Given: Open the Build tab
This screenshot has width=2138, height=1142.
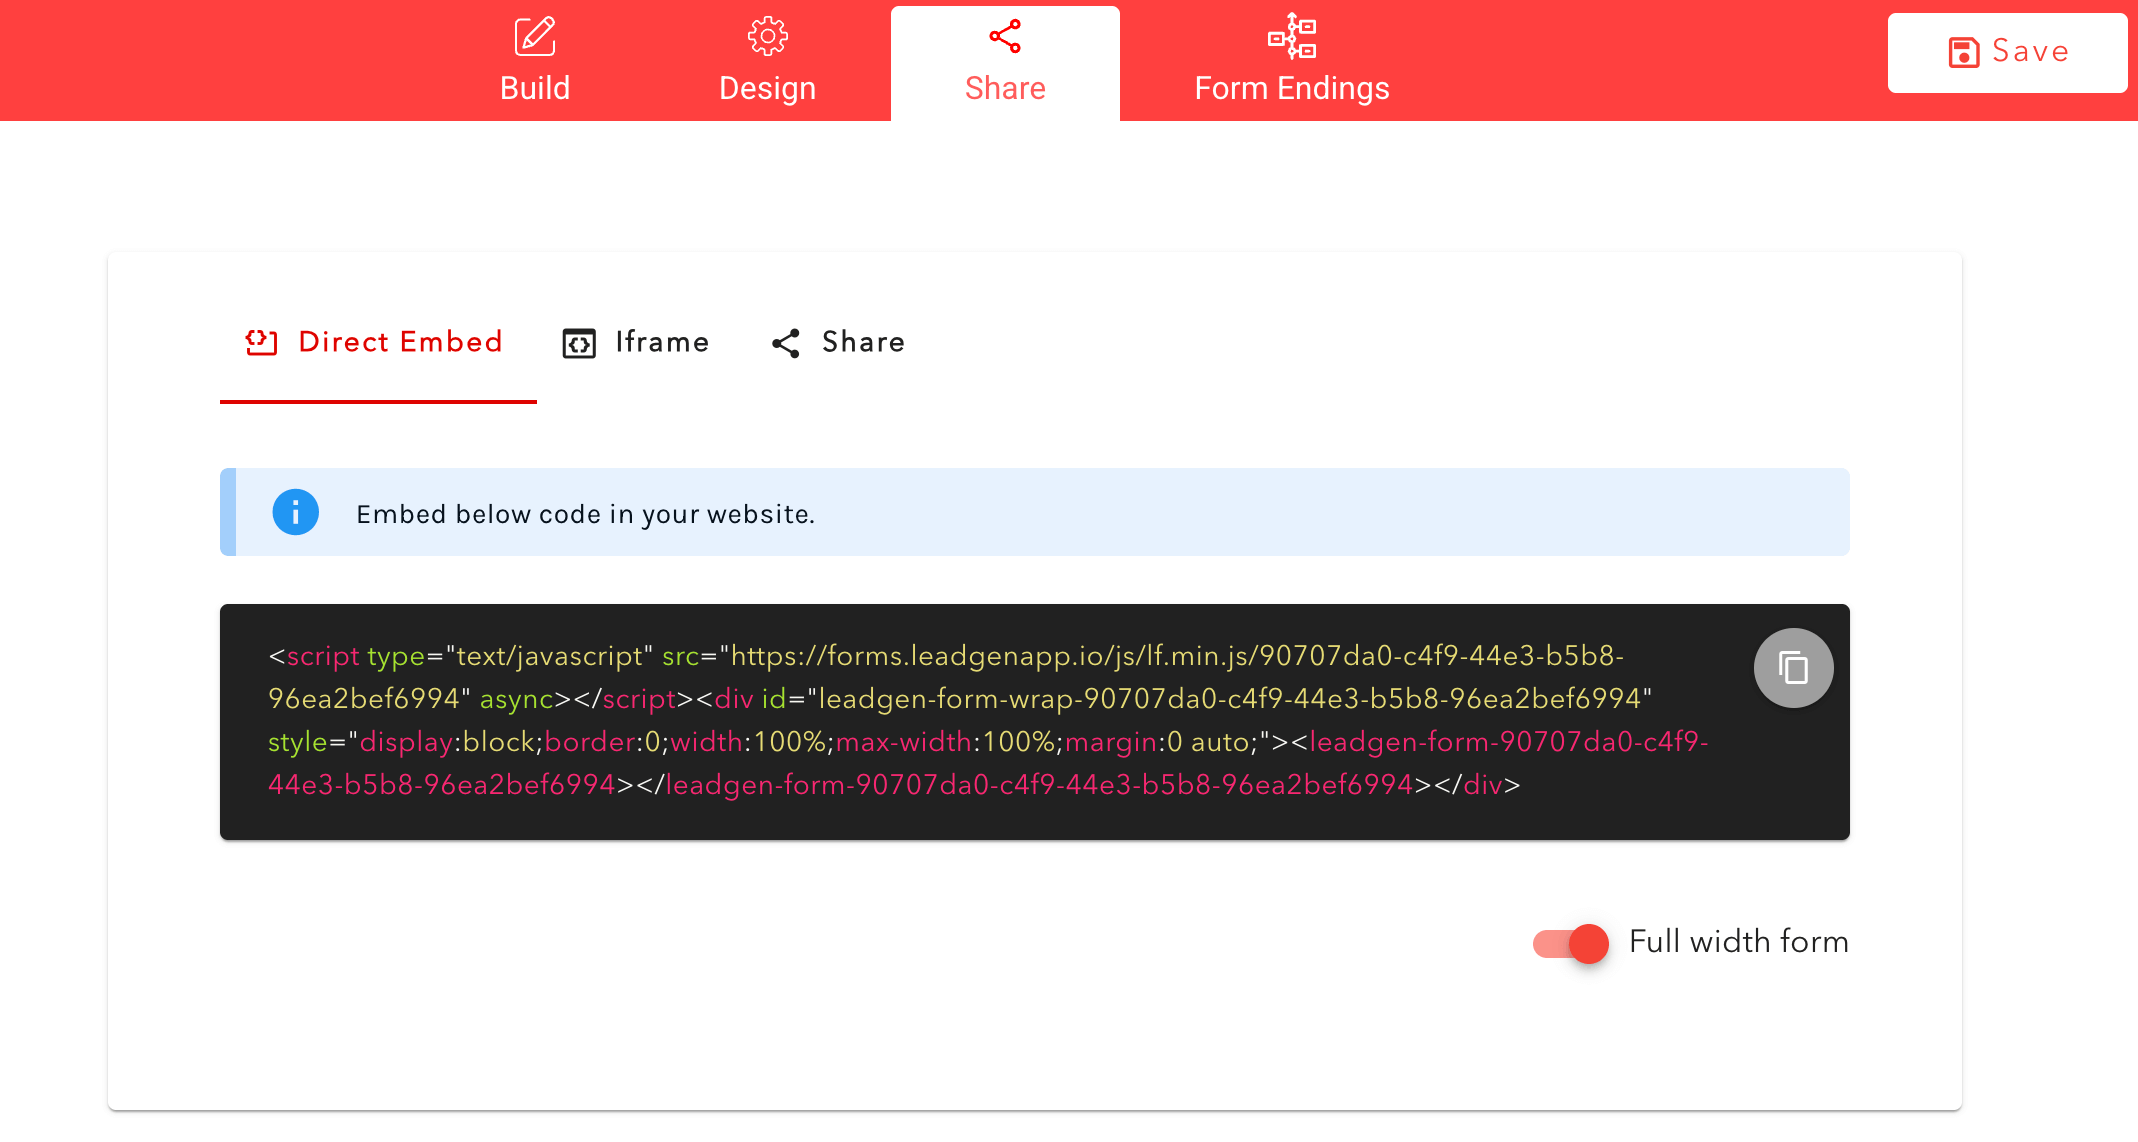Looking at the screenshot, I should click(x=535, y=88).
